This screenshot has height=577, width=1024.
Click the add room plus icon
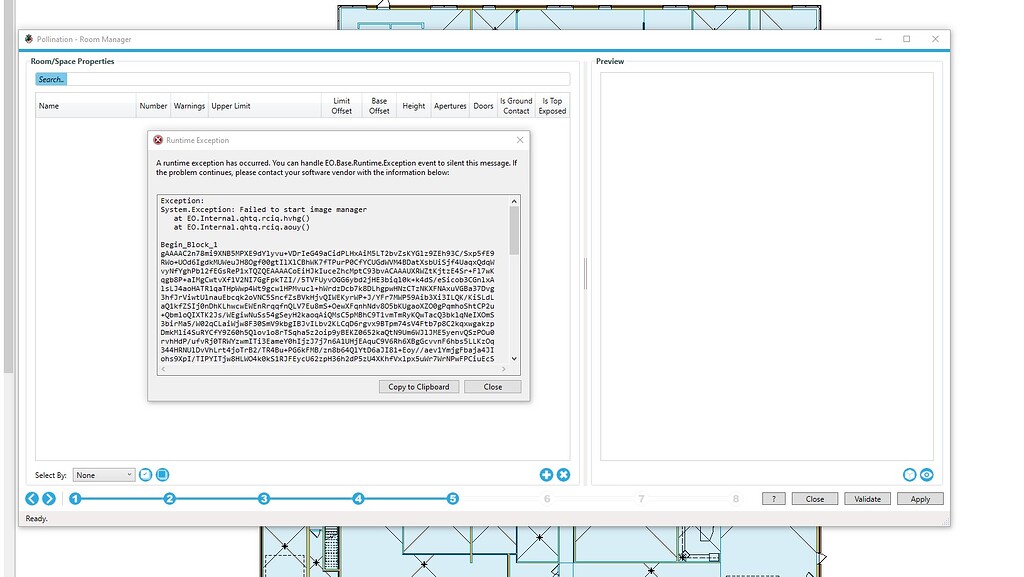pos(546,474)
